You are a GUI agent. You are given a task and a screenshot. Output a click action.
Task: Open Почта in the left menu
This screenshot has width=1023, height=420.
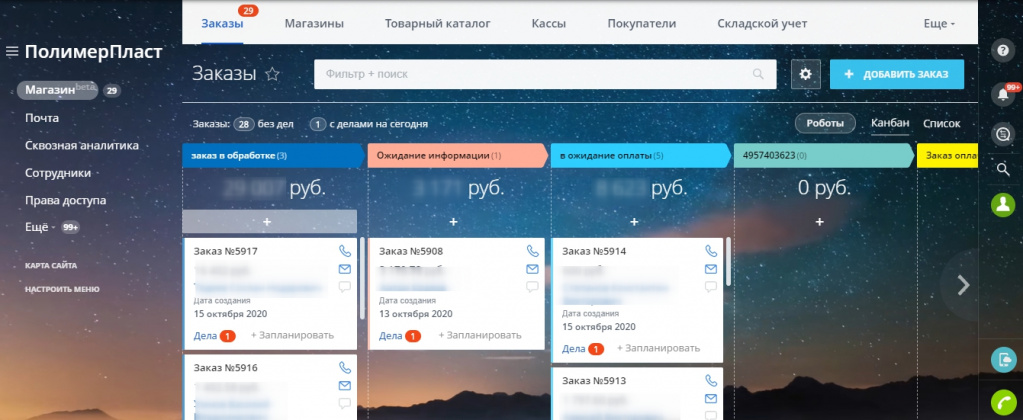pyautogui.click(x=42, y=118)
